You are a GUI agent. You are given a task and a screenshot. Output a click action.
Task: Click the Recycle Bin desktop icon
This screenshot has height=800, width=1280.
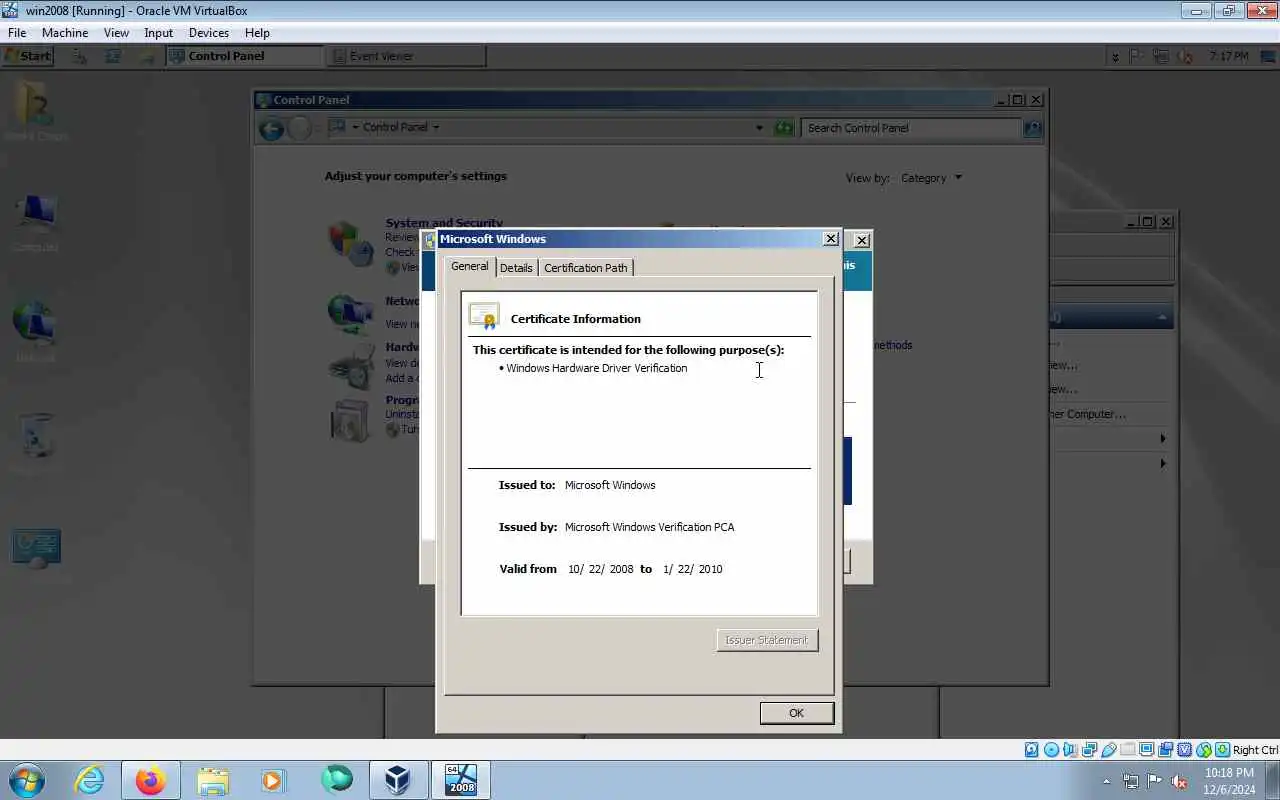tap(36, 436)
